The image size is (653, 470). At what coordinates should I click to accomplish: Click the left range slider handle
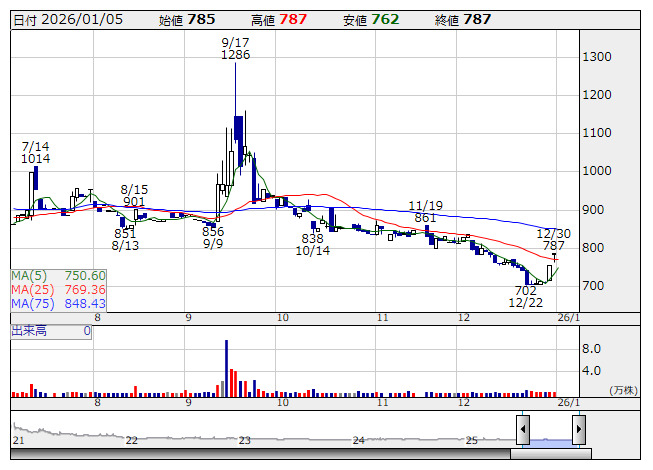(x=523, y=429)
